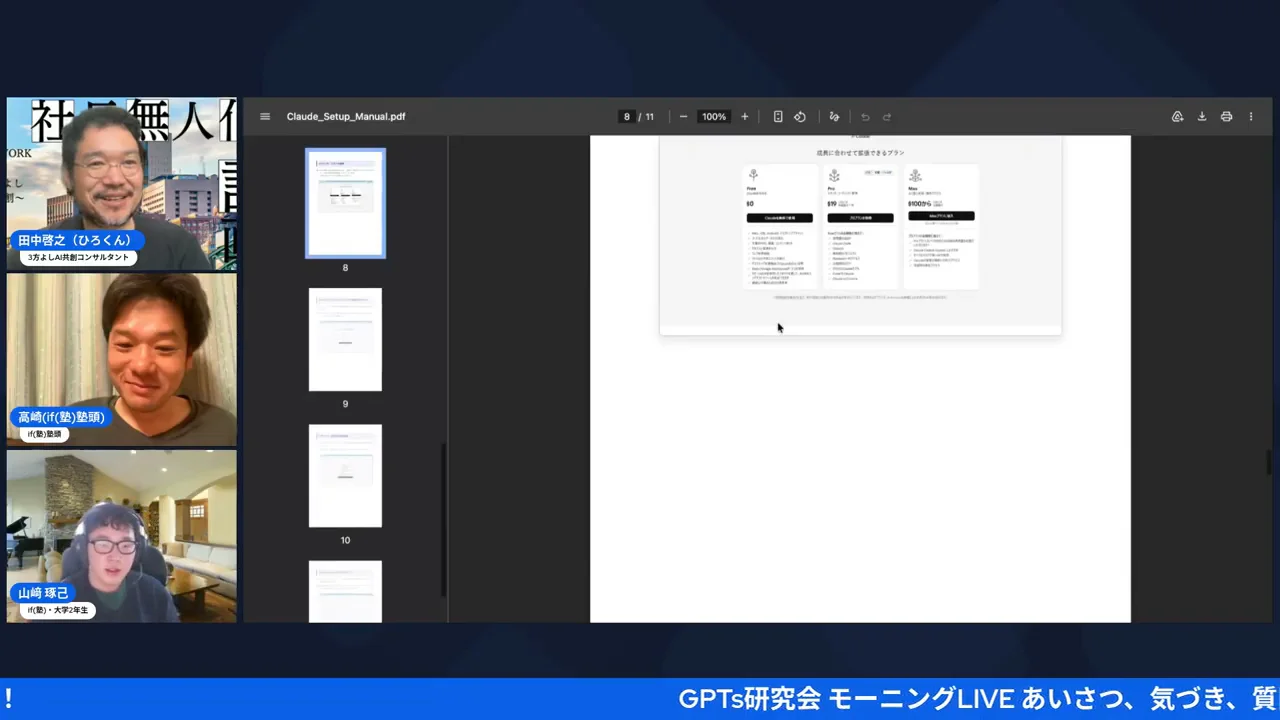Click the billing period toggle in Pro card
1280x720 pixels.
[879, 172]
